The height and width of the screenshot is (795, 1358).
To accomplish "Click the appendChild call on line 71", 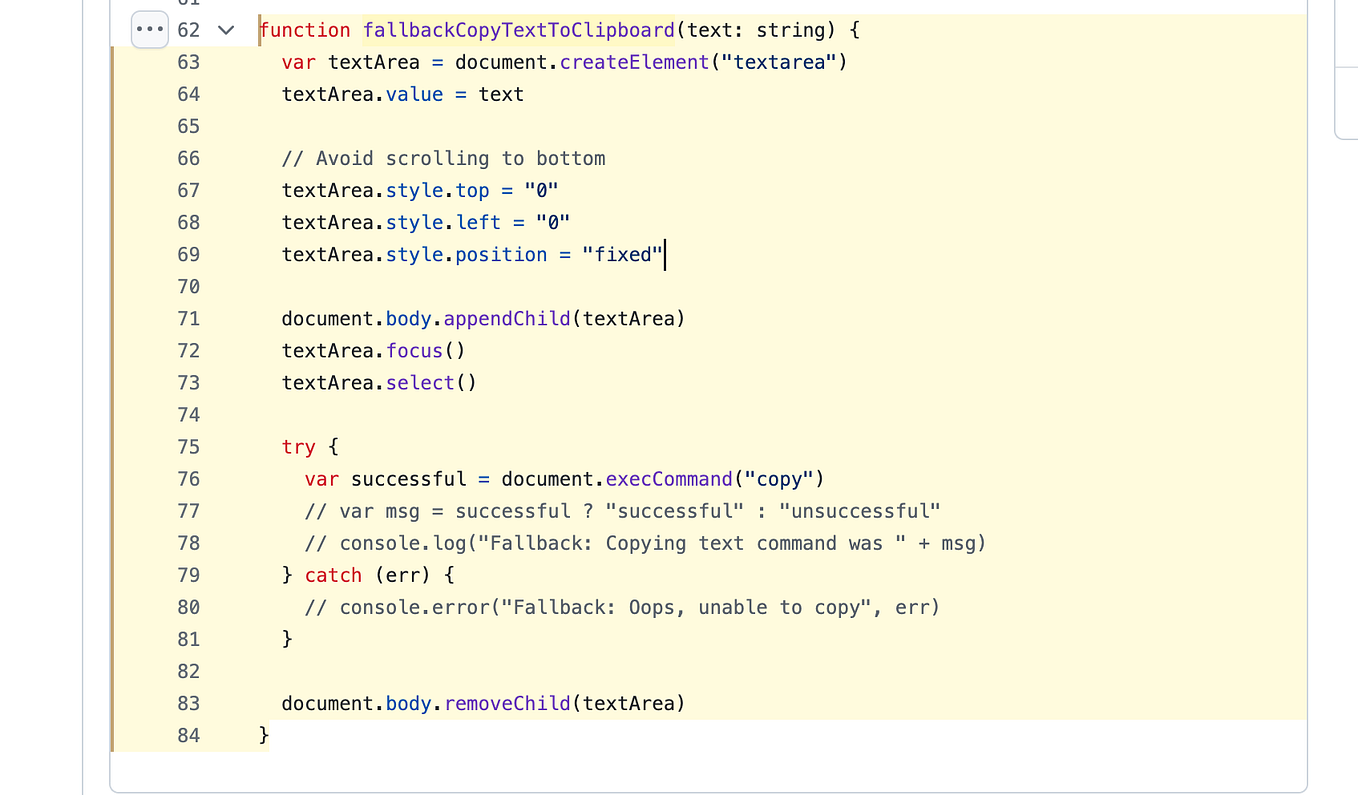I will click(507, 318).
